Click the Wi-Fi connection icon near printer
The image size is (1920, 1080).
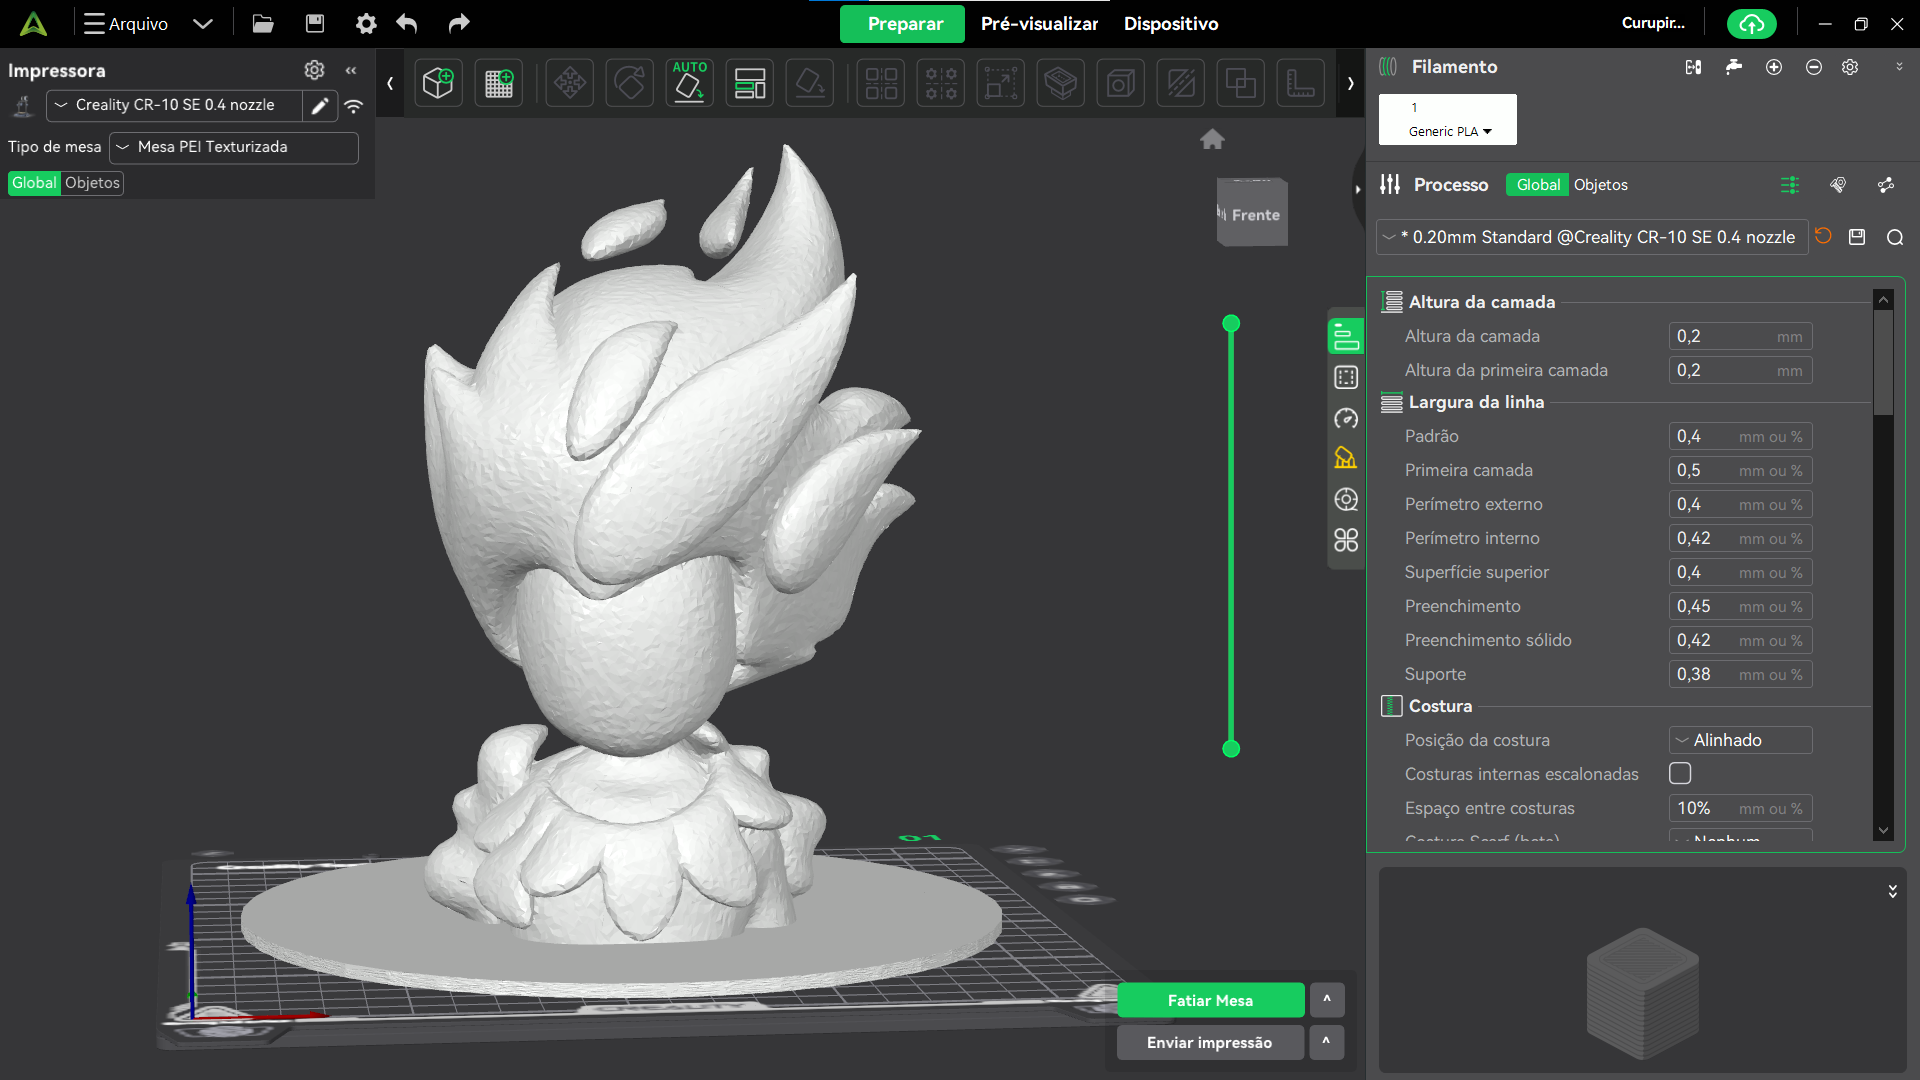(354, 106)
